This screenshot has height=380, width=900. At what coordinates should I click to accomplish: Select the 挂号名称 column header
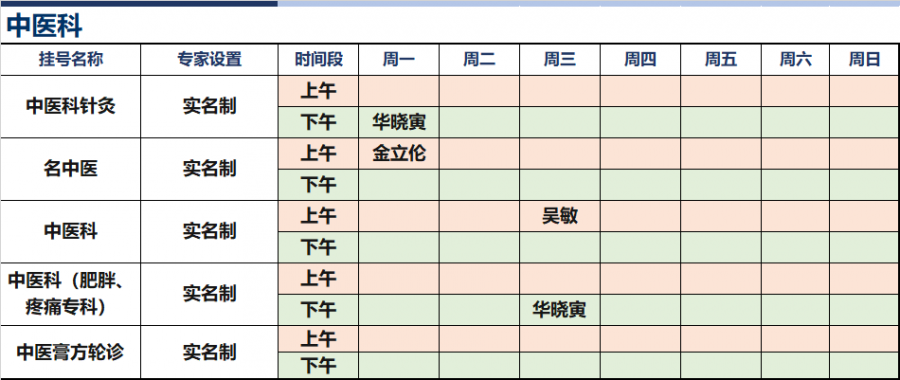(x=71, y=59)
